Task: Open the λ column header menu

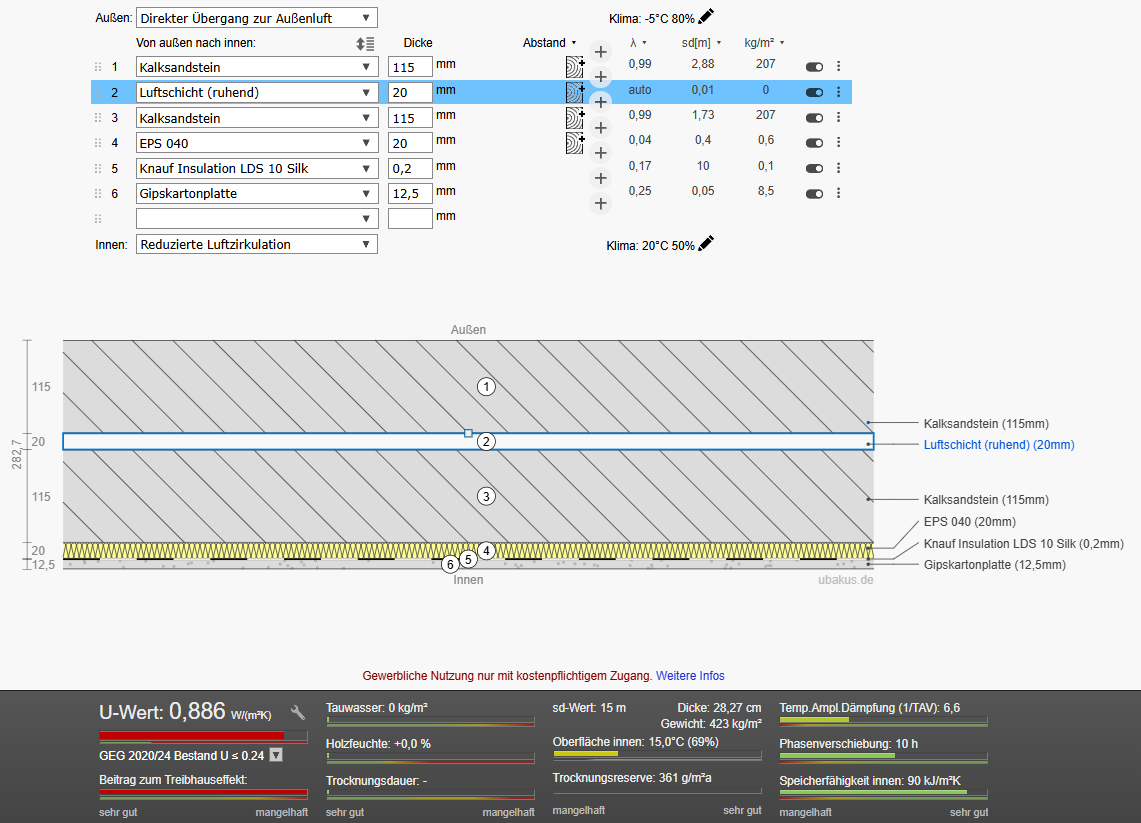Action: pyautogui.click(x=638, y=43)
